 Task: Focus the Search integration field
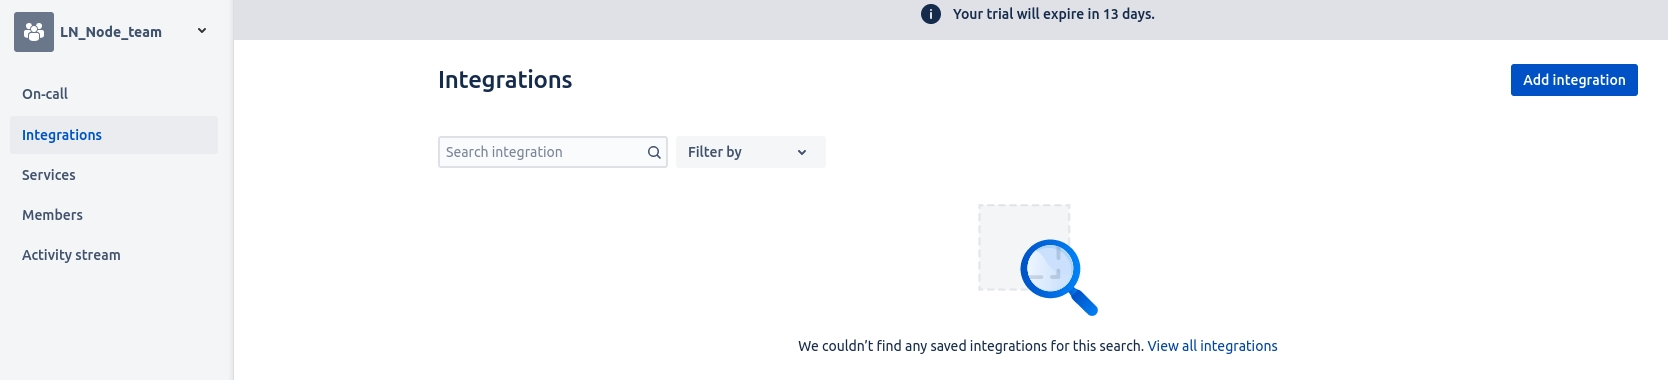pyautogui.click(x=553, y=152)
